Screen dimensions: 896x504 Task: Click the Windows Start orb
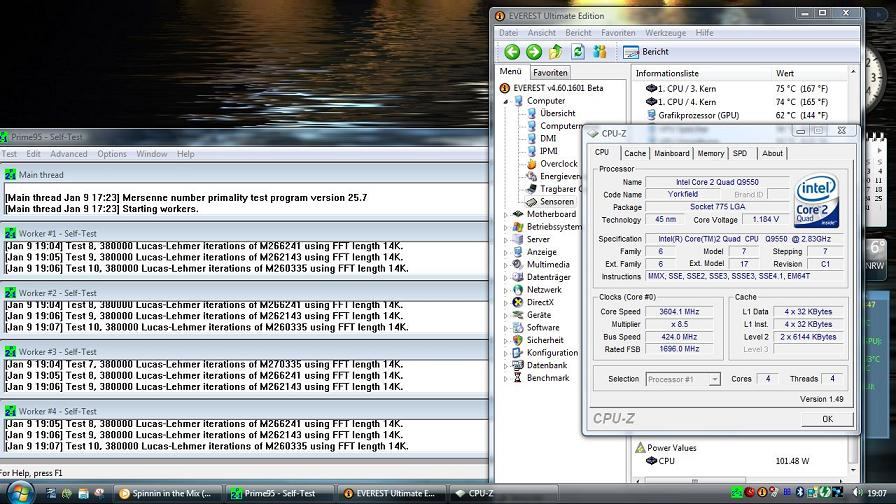click(19, 493)
